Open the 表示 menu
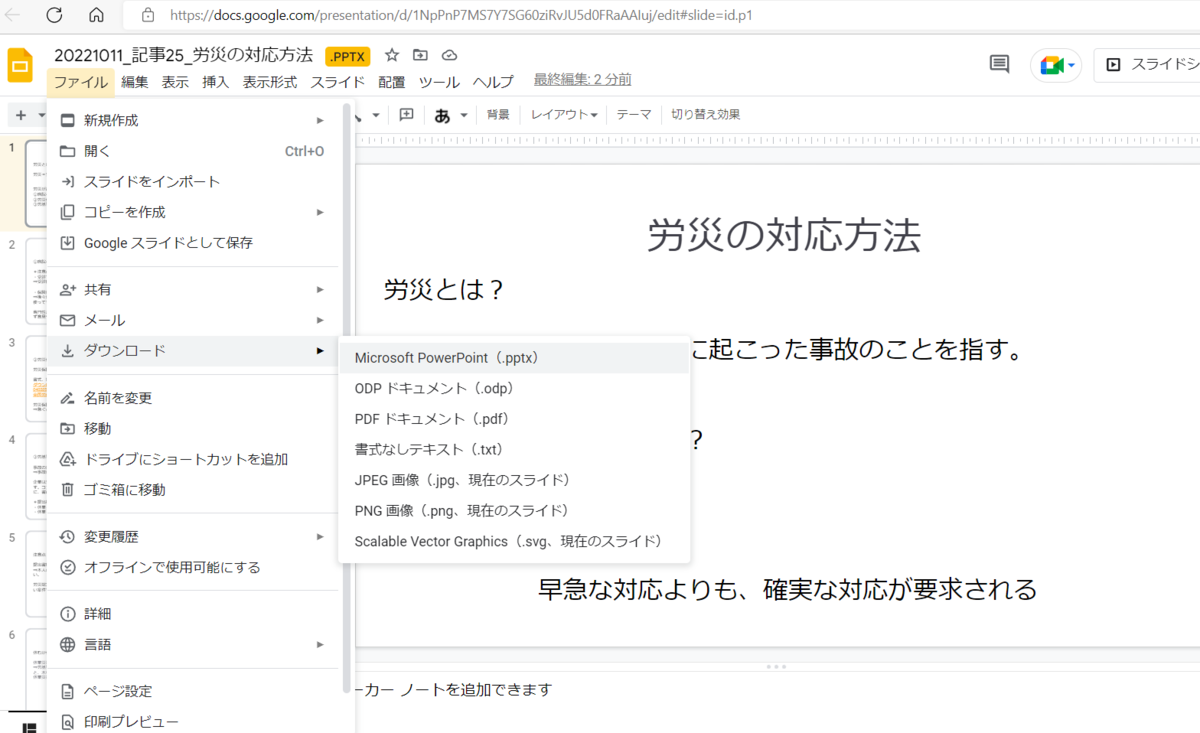 175,82
